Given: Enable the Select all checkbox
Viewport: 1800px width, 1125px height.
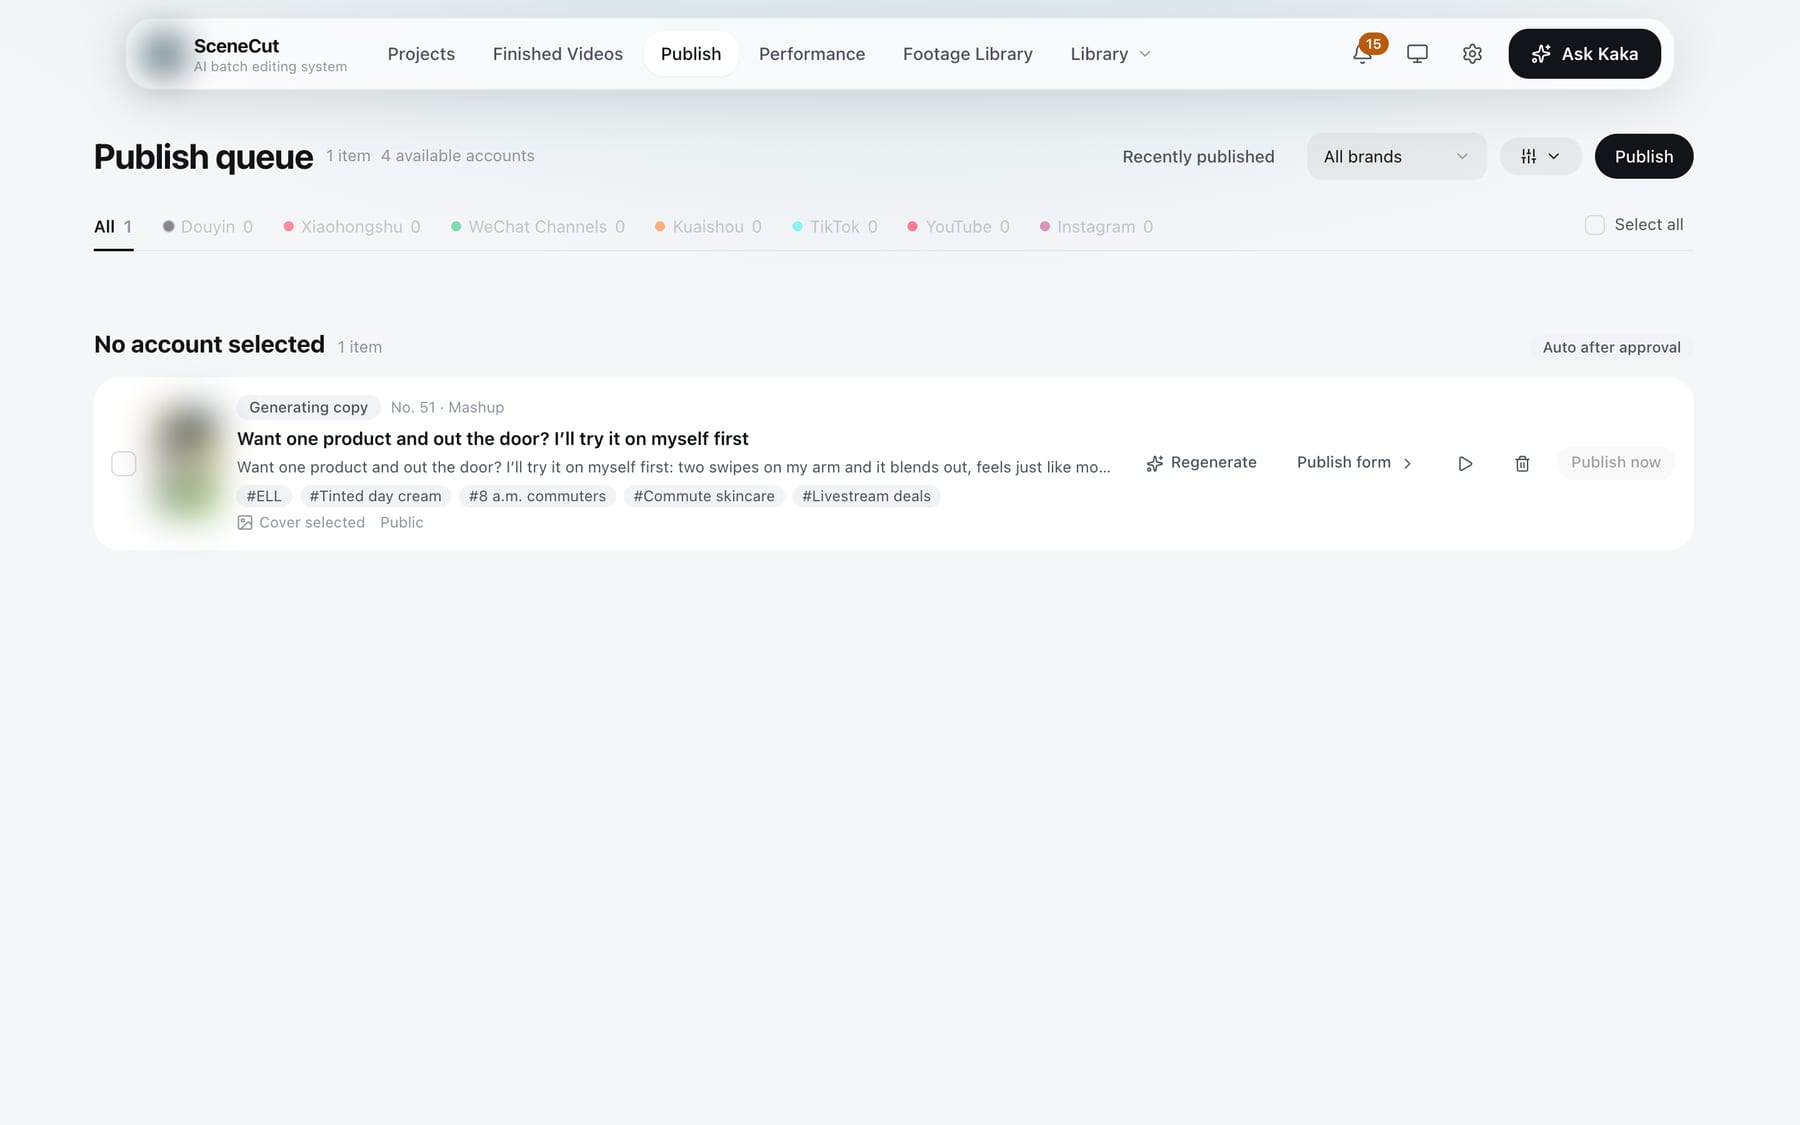Looking at the screenshot, I should point(1595,225).
